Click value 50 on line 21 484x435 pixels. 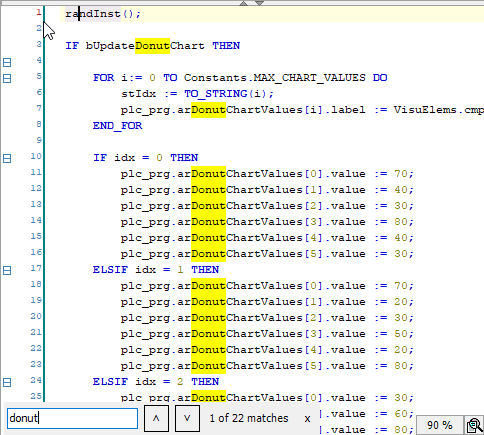tap(401, 334)
